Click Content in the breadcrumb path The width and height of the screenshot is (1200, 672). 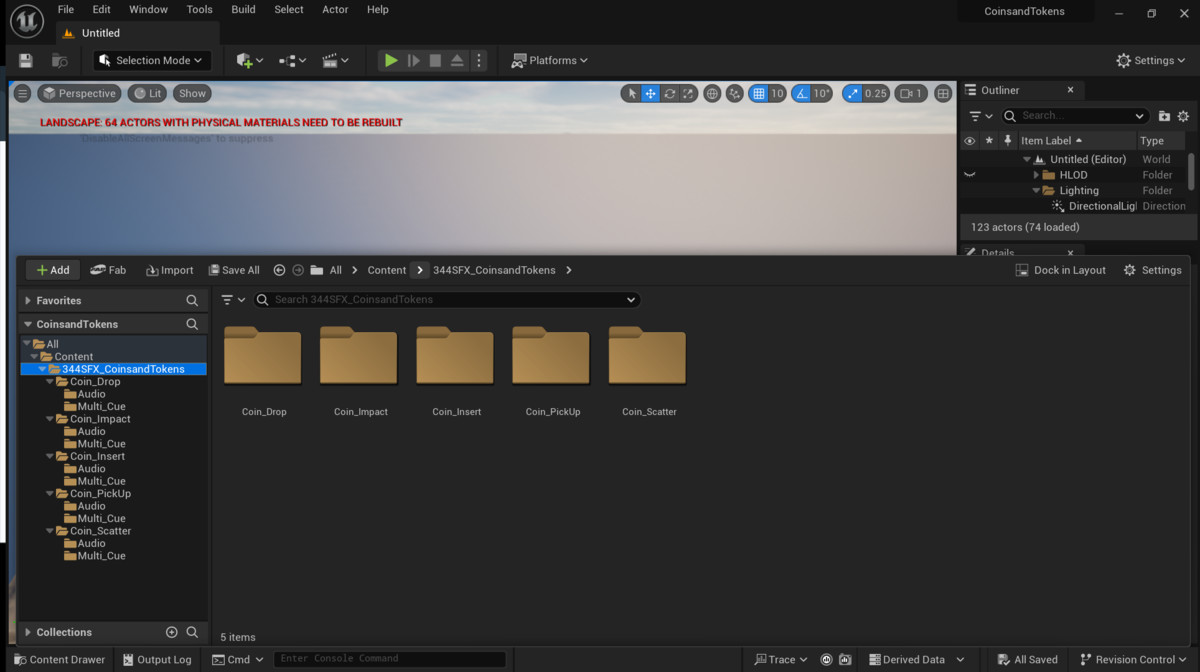coord(386,270)
